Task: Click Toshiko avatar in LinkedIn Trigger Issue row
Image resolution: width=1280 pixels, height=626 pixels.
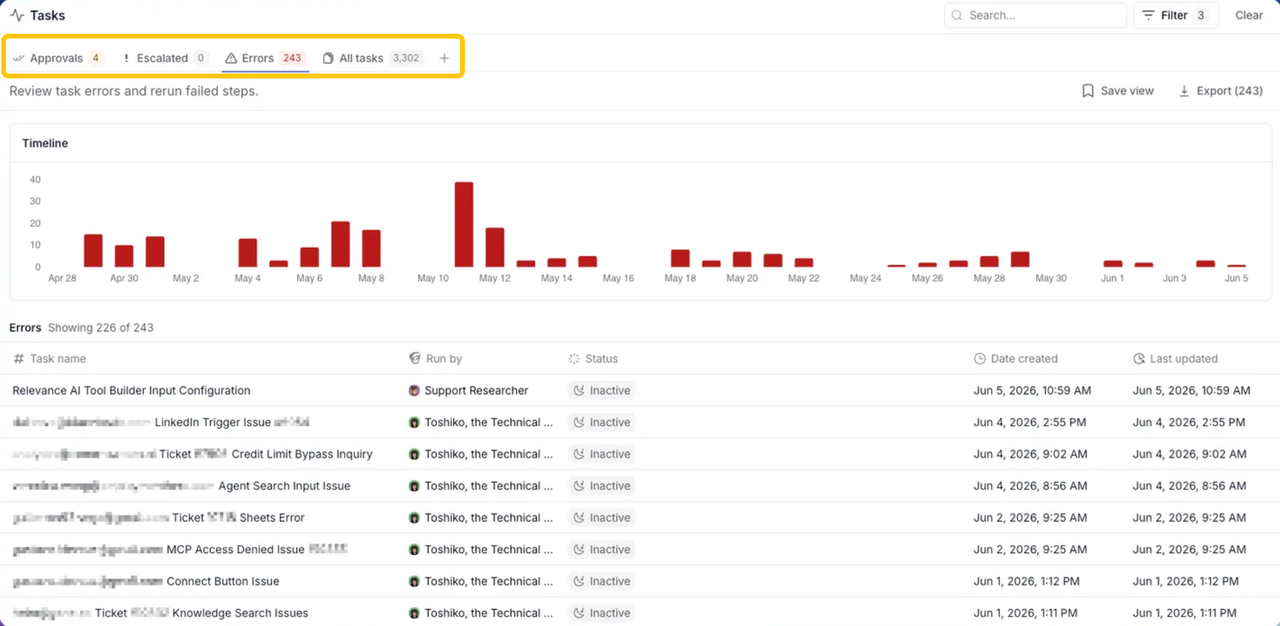Action: click(x=414, y=423)
